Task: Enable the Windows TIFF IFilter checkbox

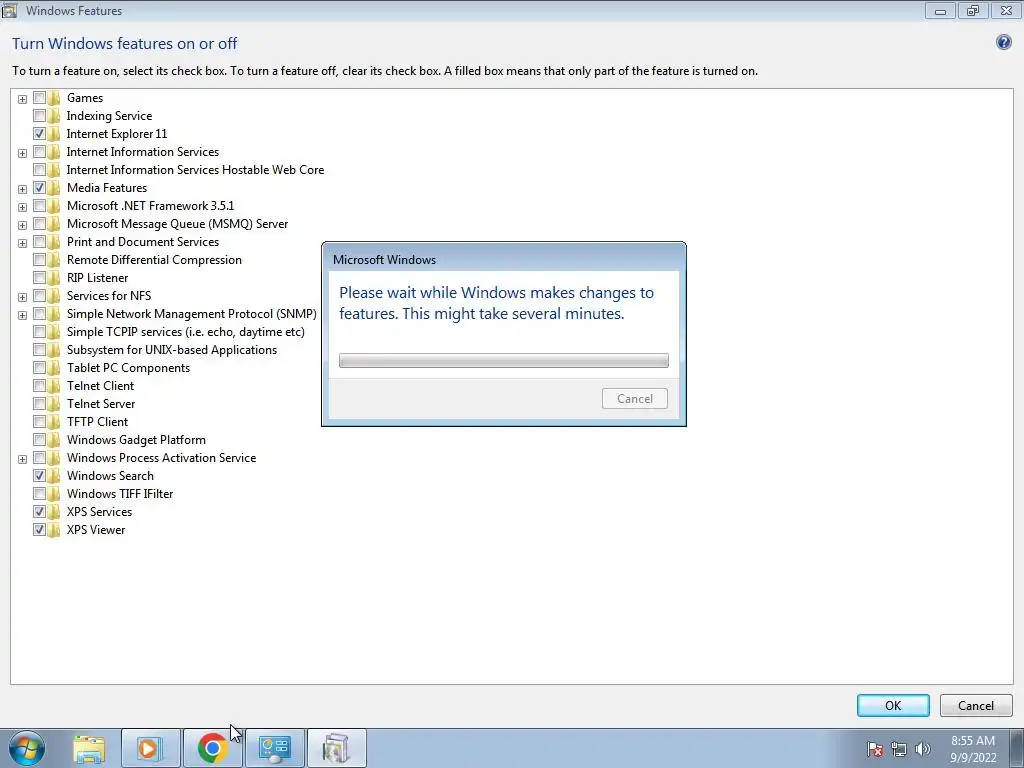Action: 39,494
